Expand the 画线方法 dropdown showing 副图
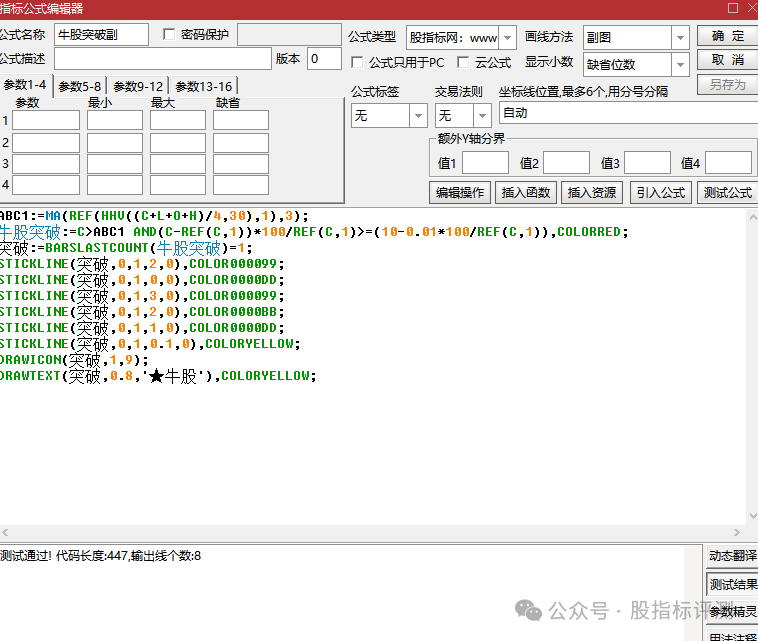This screenshot has height=641, width=758. (x=680, y=38)
